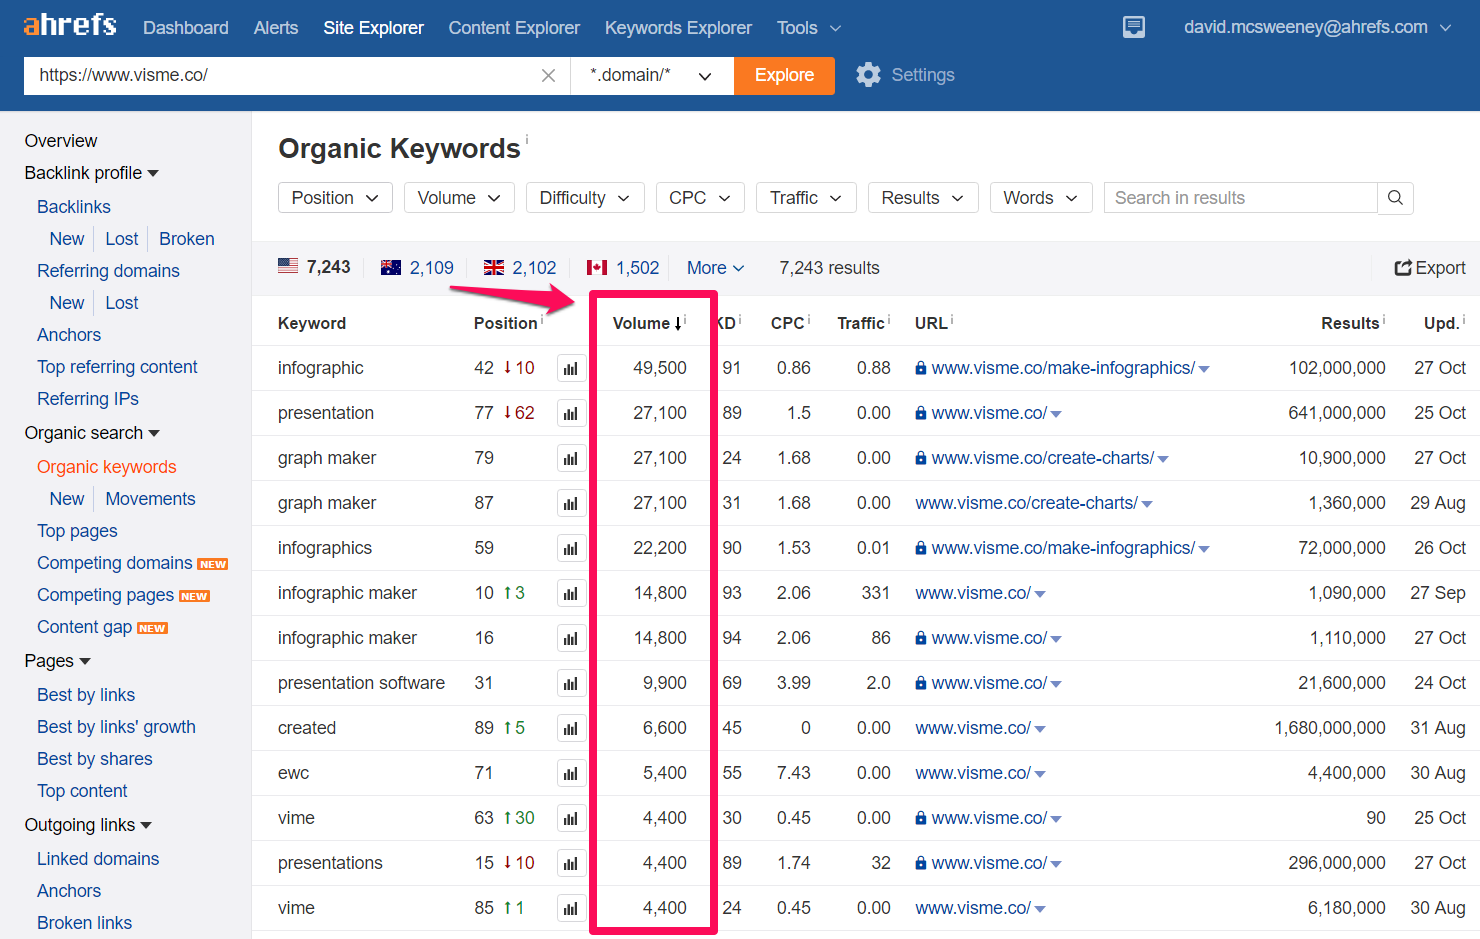The height and width of the screenshot is (939, 1480).
Task: Sort by the Traffic column header
Action: tap(861, 323)
